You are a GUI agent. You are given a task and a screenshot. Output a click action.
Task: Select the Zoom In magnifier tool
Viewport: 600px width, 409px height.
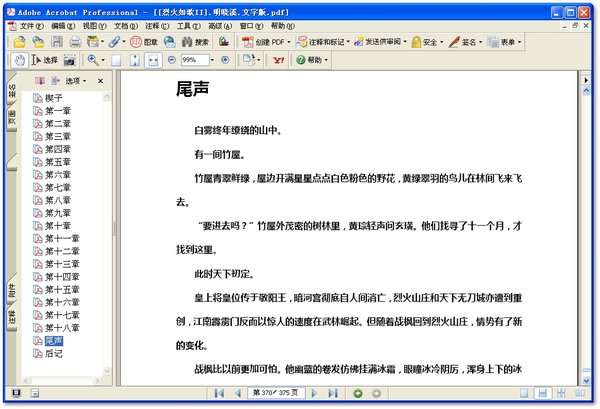[x=93, y=60]
